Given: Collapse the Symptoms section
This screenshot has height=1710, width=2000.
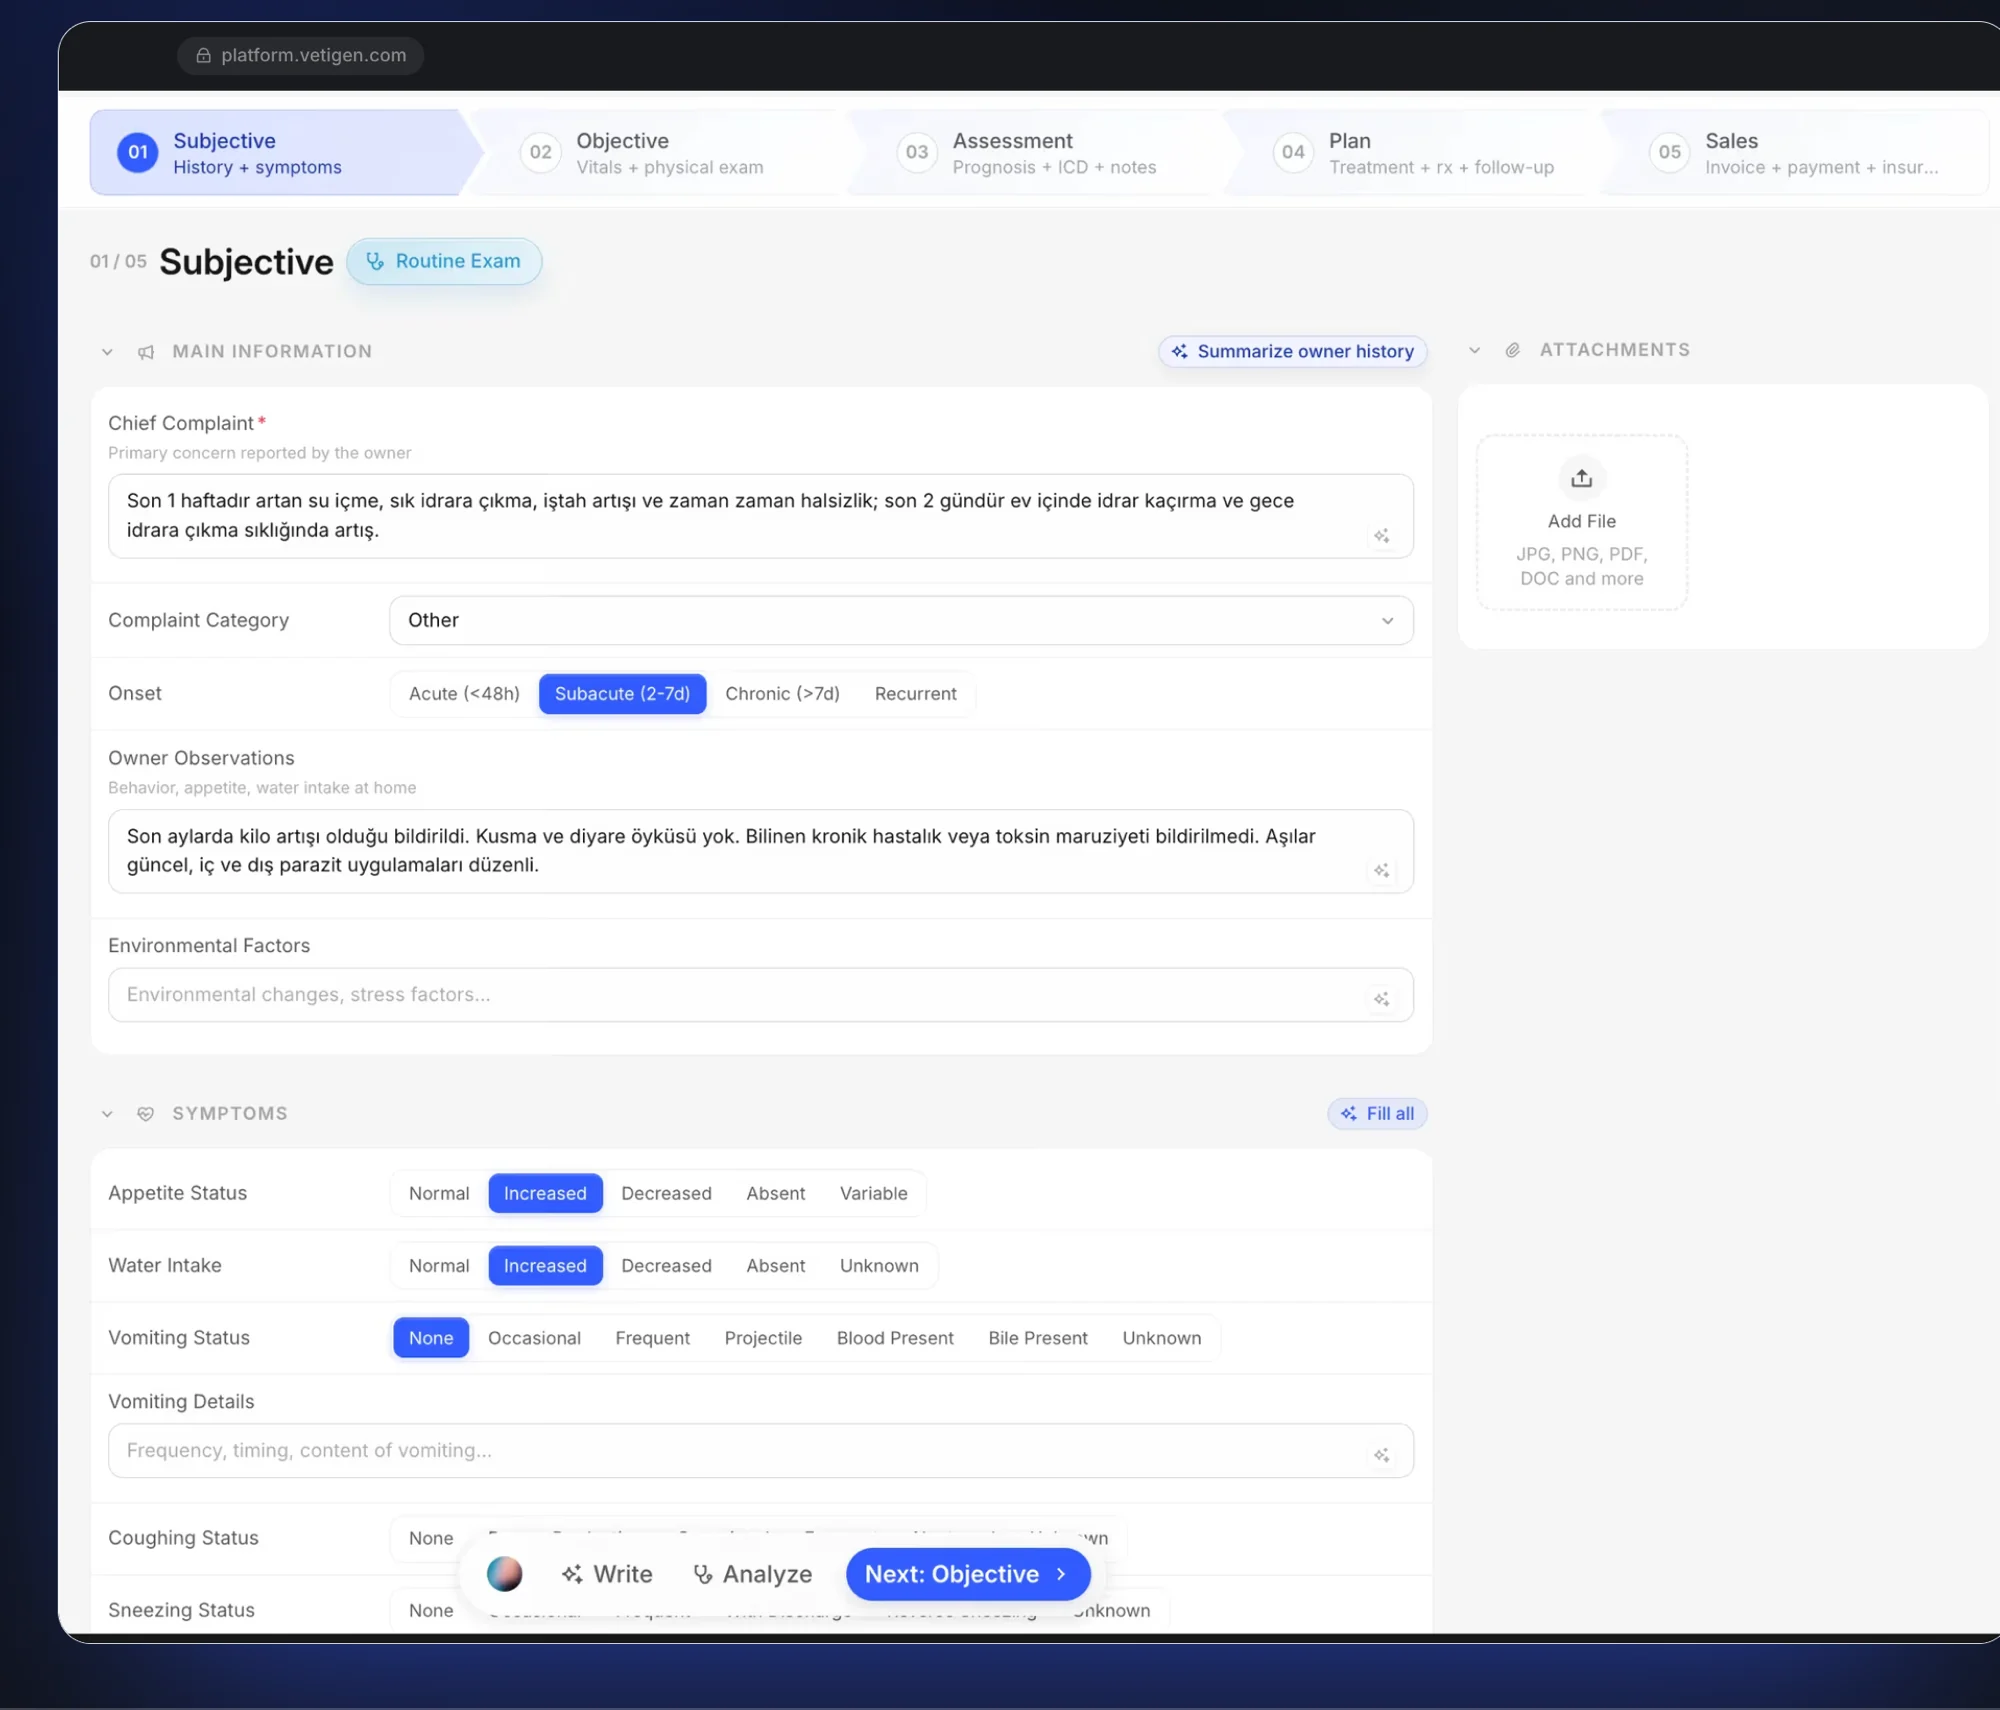Looking at the screenshot, I should [x=107, y=1114].
